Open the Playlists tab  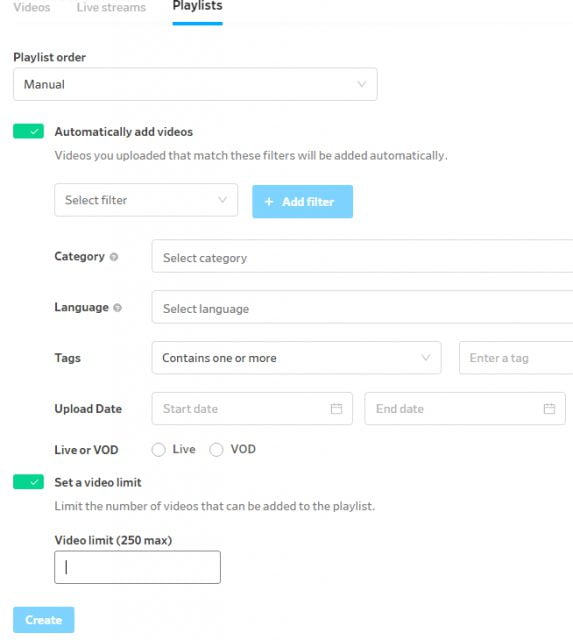click(198, 6)
